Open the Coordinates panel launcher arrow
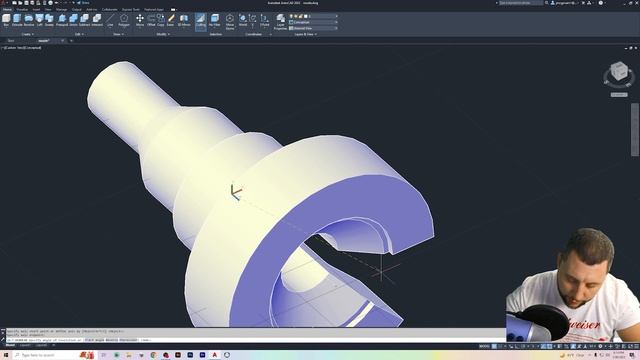Viewport: 640px width, 360px height. (x=270, y=35)
